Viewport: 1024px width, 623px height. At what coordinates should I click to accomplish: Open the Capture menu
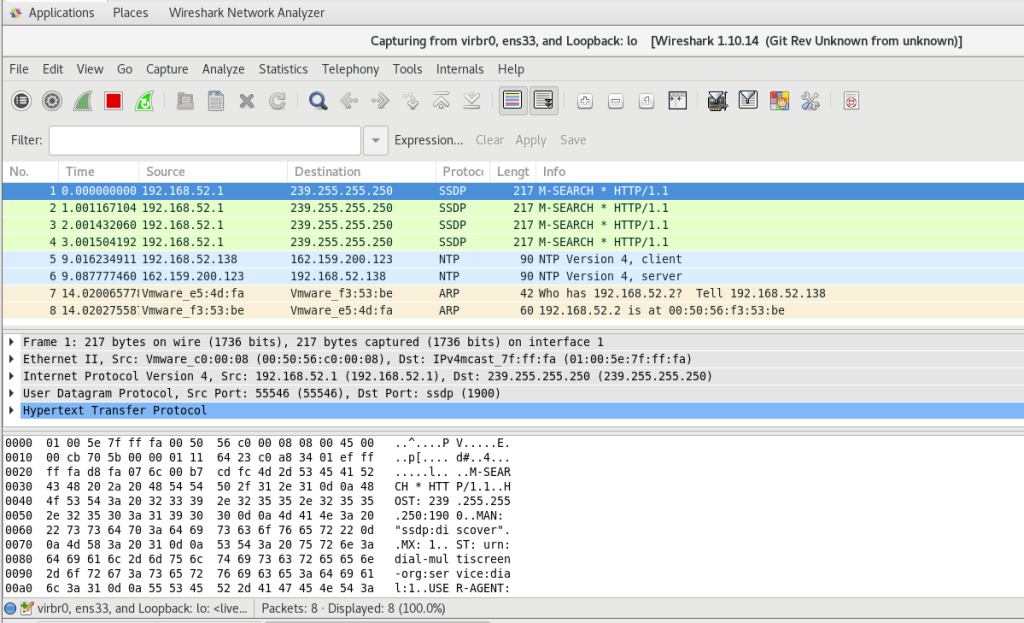point(167,69)
